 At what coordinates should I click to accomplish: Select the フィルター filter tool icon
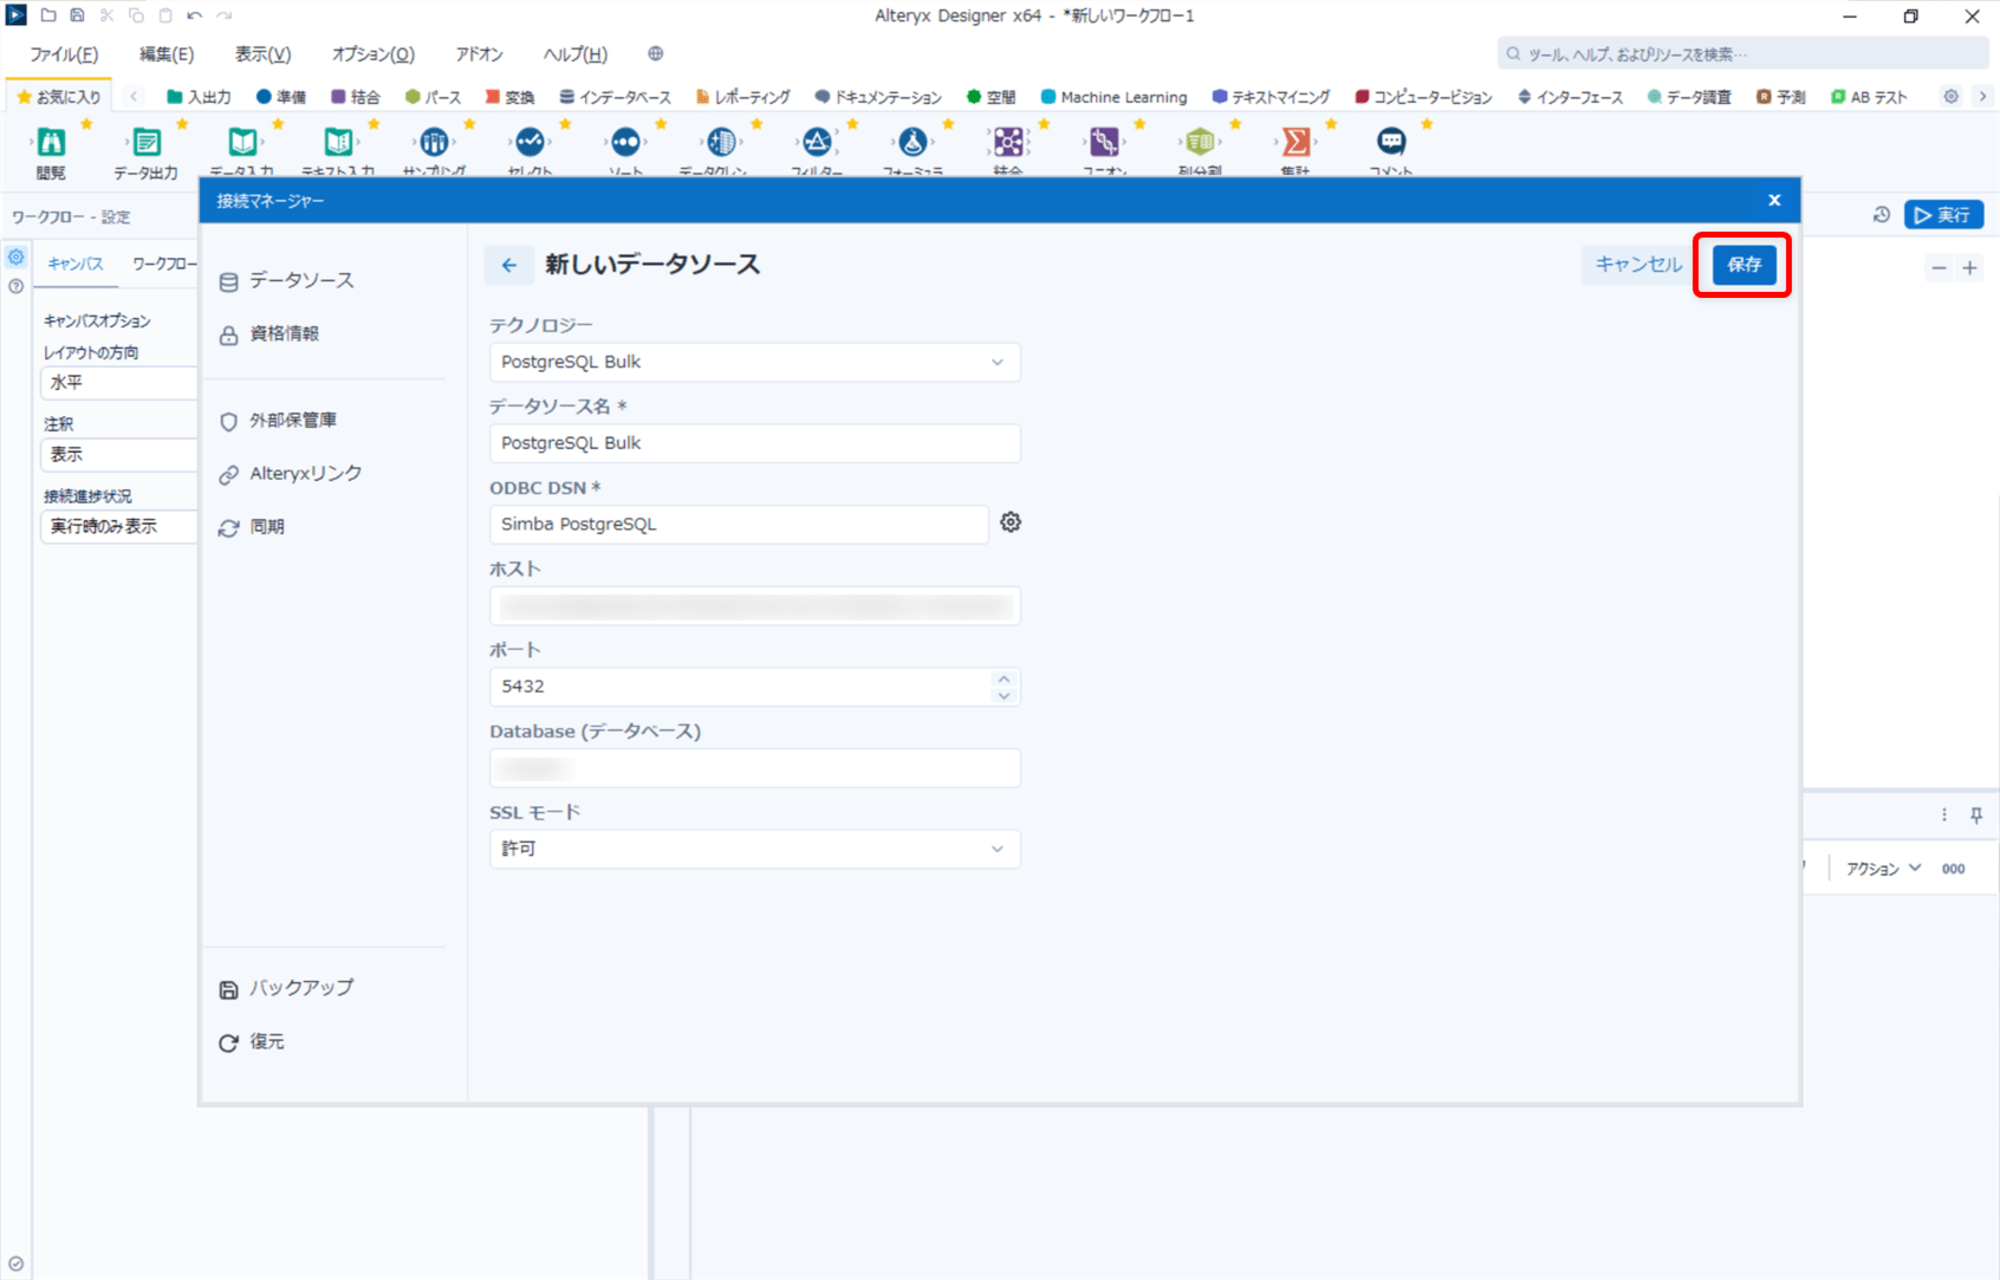pyautogui.click(x=817, y=142)
